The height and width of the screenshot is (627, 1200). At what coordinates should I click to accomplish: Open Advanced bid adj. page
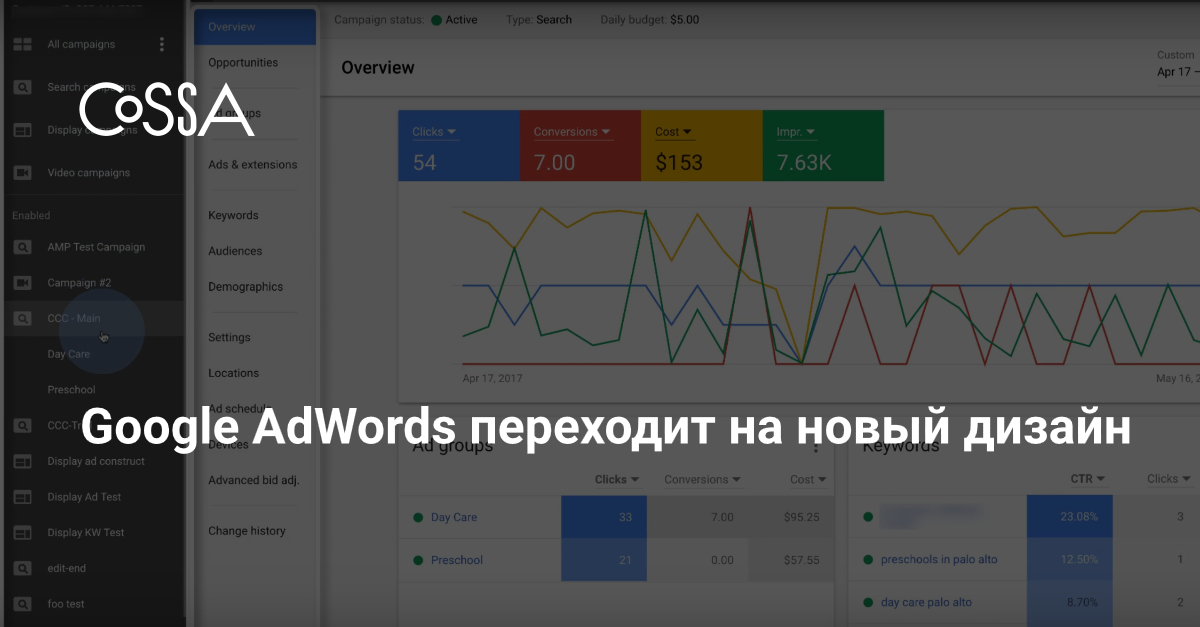point(254,480)
